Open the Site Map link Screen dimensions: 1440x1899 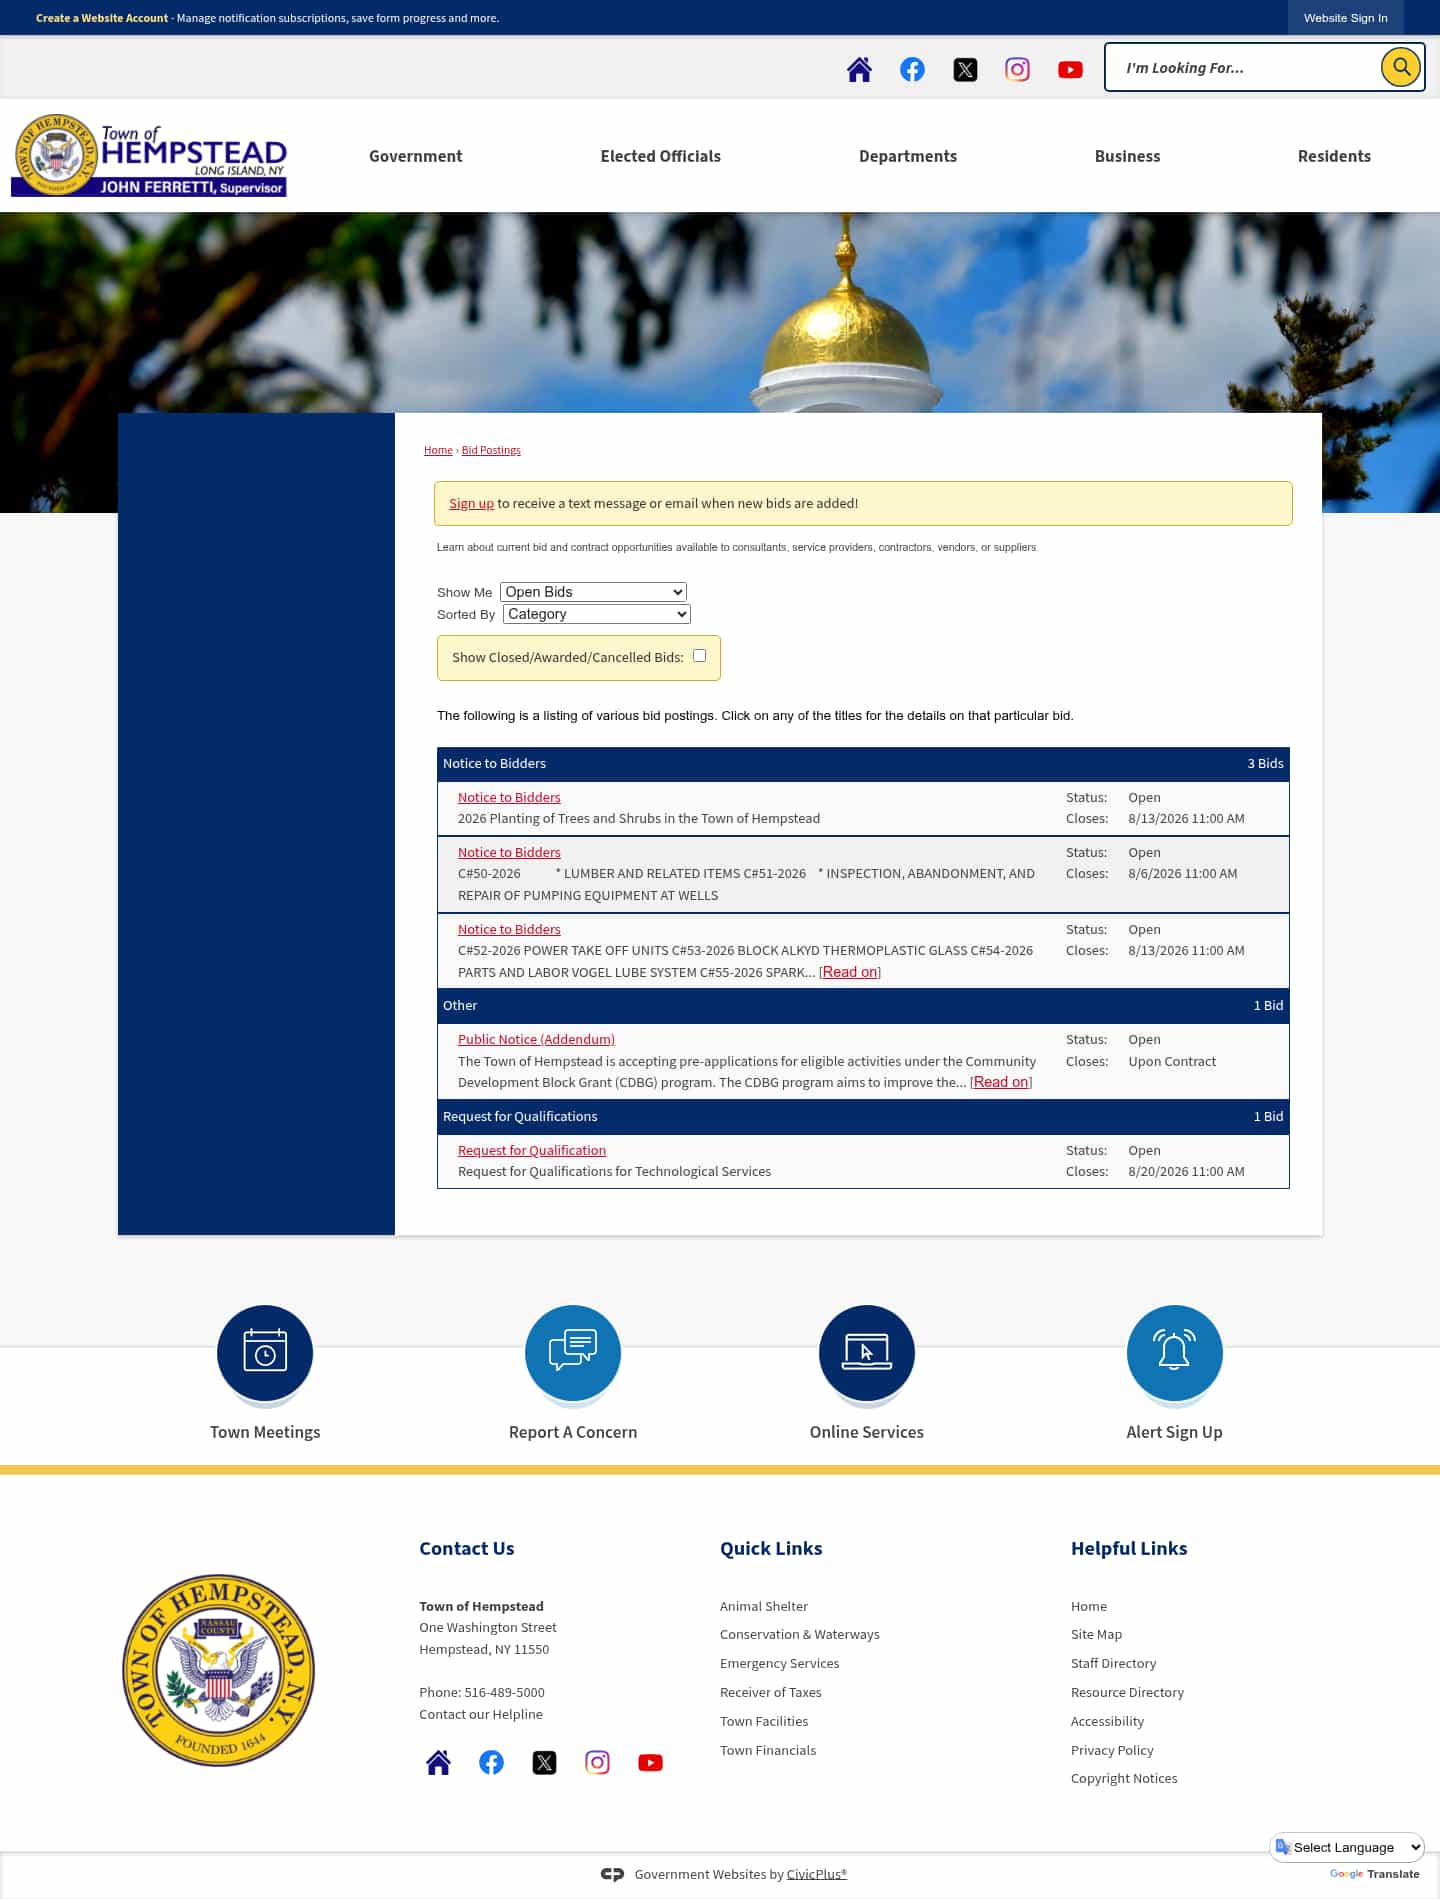click(x=1096, y=1634)
